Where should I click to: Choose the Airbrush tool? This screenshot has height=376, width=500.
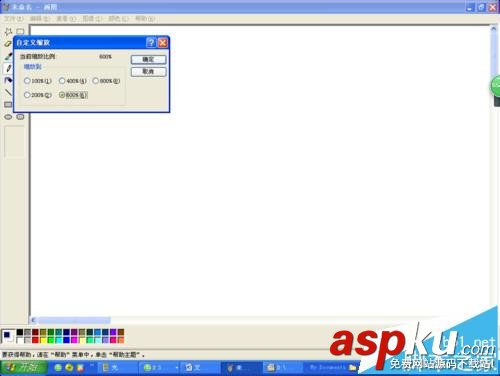click(x=8, y=80)
